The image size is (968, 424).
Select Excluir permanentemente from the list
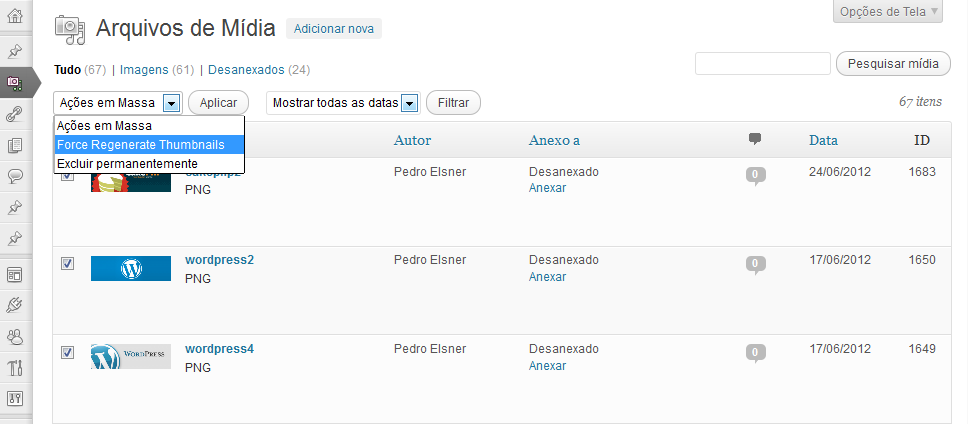127,163
